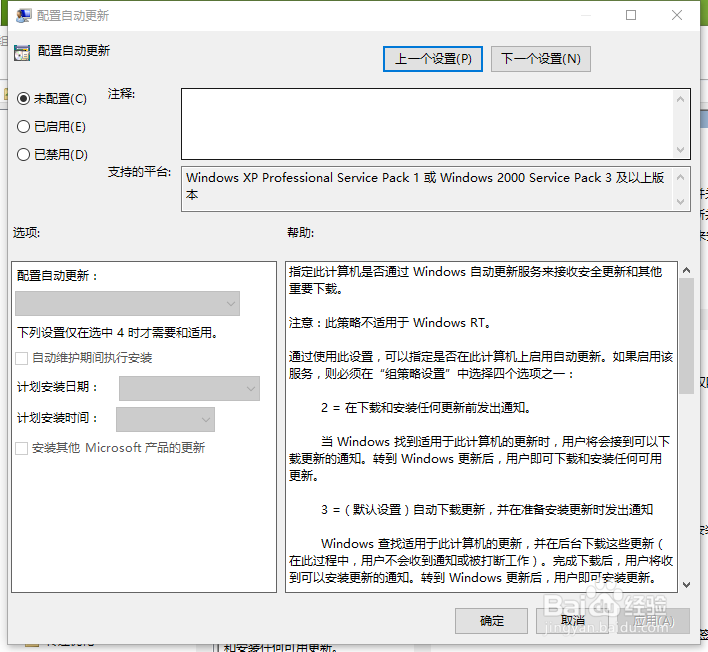The image size is (708, 652).
Task: Click inside the 注释 comment text box
Action: click(427, 124)
